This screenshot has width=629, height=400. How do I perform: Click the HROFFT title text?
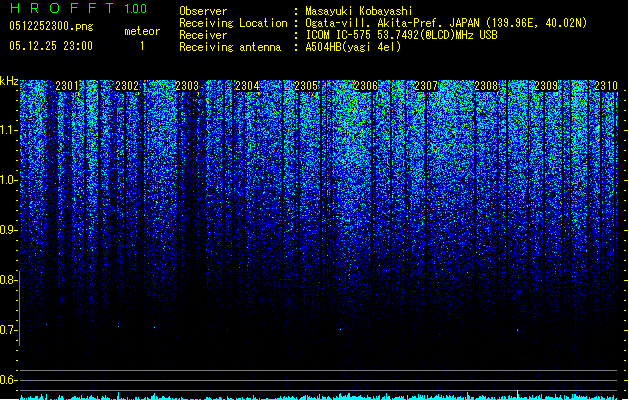coord(61,8)
